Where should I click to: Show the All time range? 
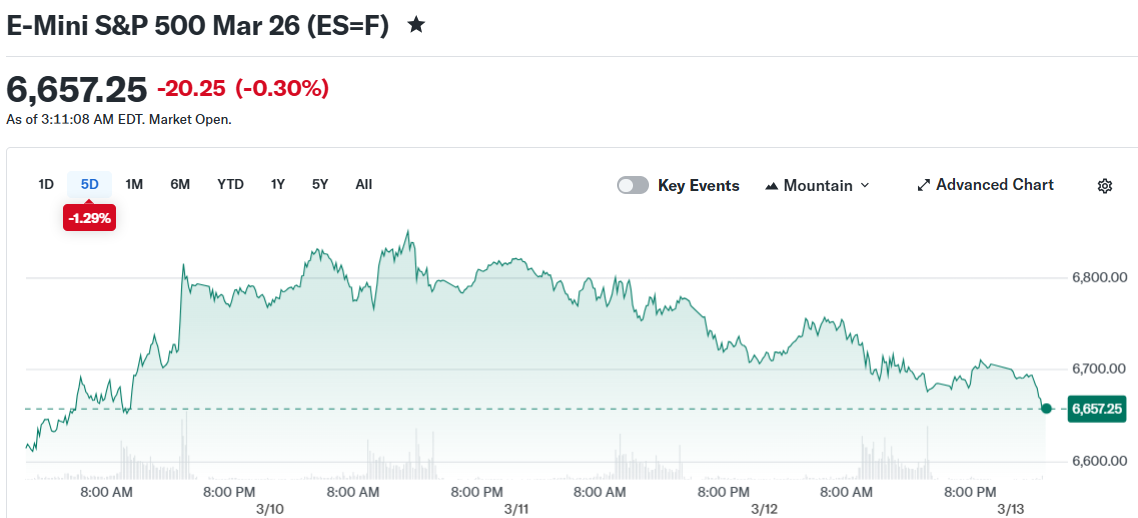(364, 184)
